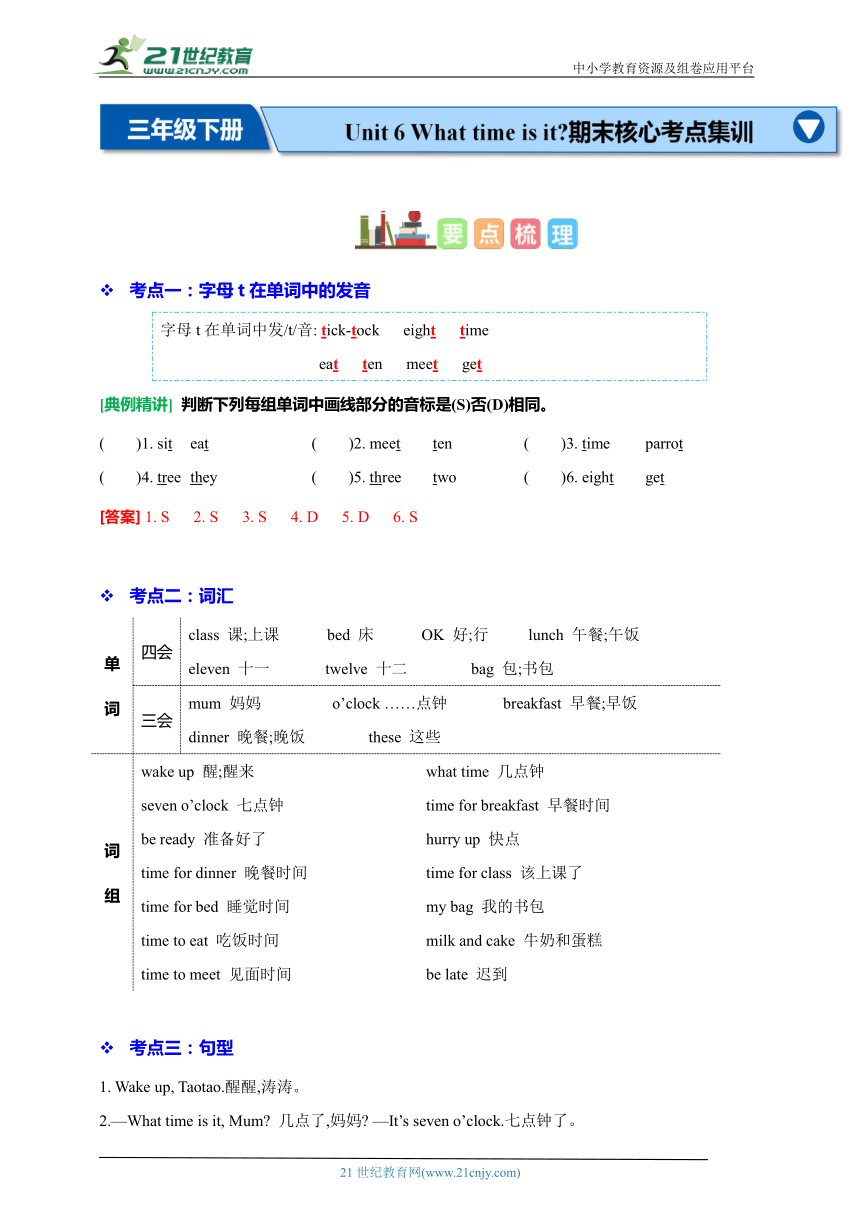The image size is (860, 1216).
Task: Click the red [答案] label
Action: [120, 517]
